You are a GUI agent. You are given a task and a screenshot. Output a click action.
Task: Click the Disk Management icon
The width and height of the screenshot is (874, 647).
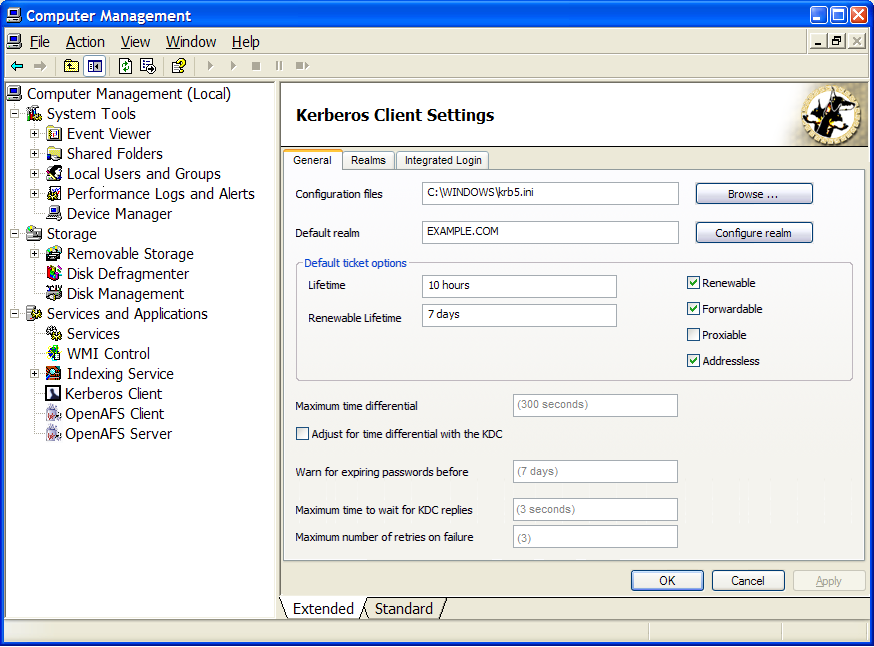click(54, 293)
